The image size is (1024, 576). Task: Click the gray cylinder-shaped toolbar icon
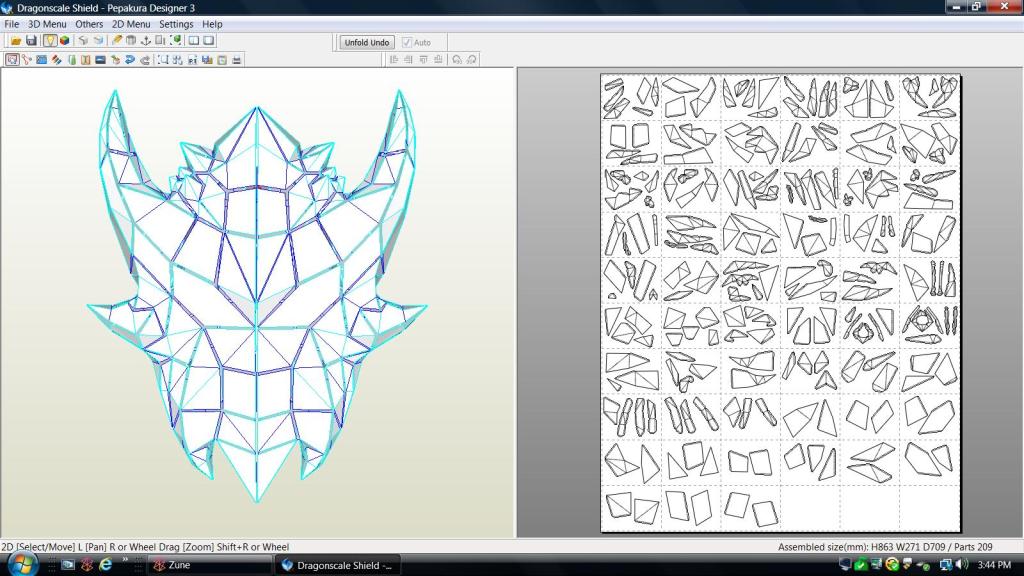131,40
